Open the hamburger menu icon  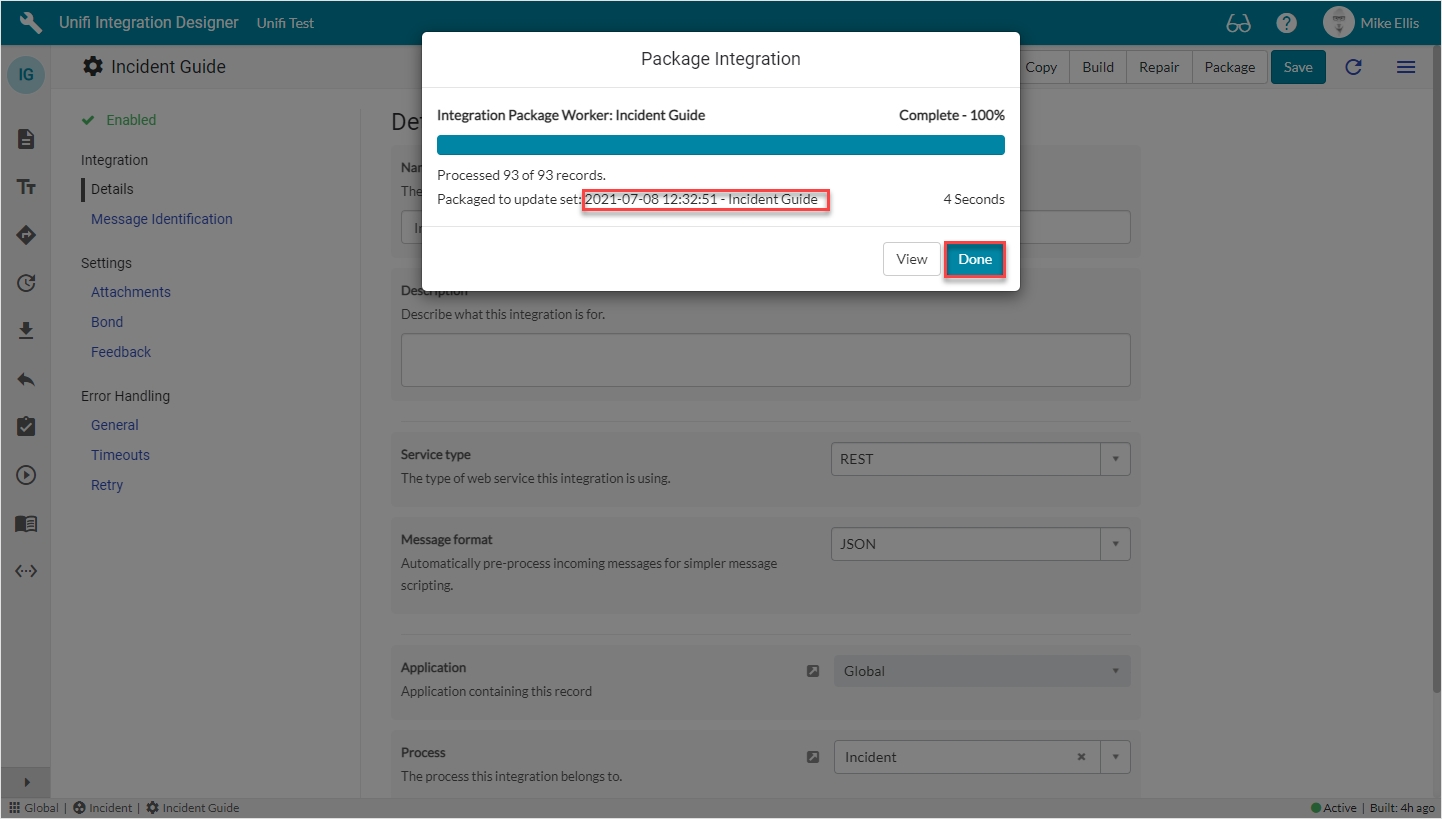pyautogui.click(x=1405, y=67)
